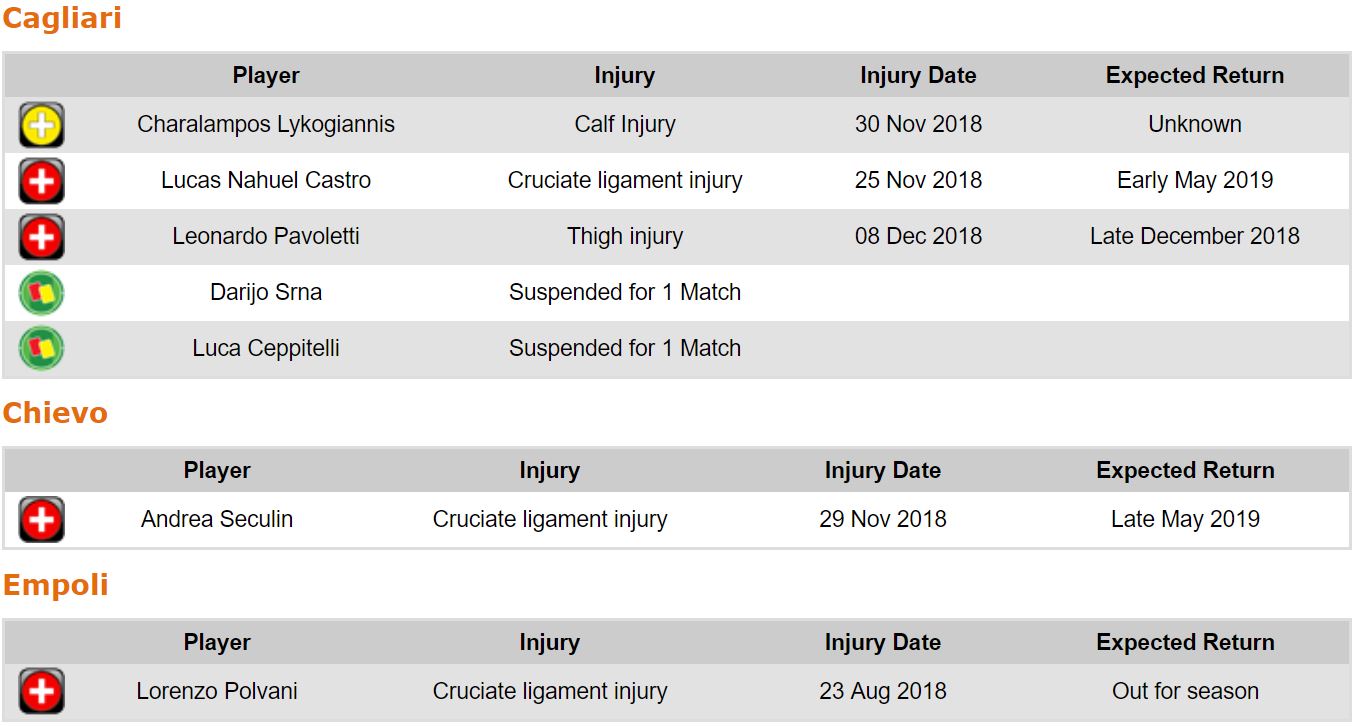Click 'Early May 2019' expected return cell
Image resolution: width=1353 pixels, height=726 pixels.
[1195, 180]
